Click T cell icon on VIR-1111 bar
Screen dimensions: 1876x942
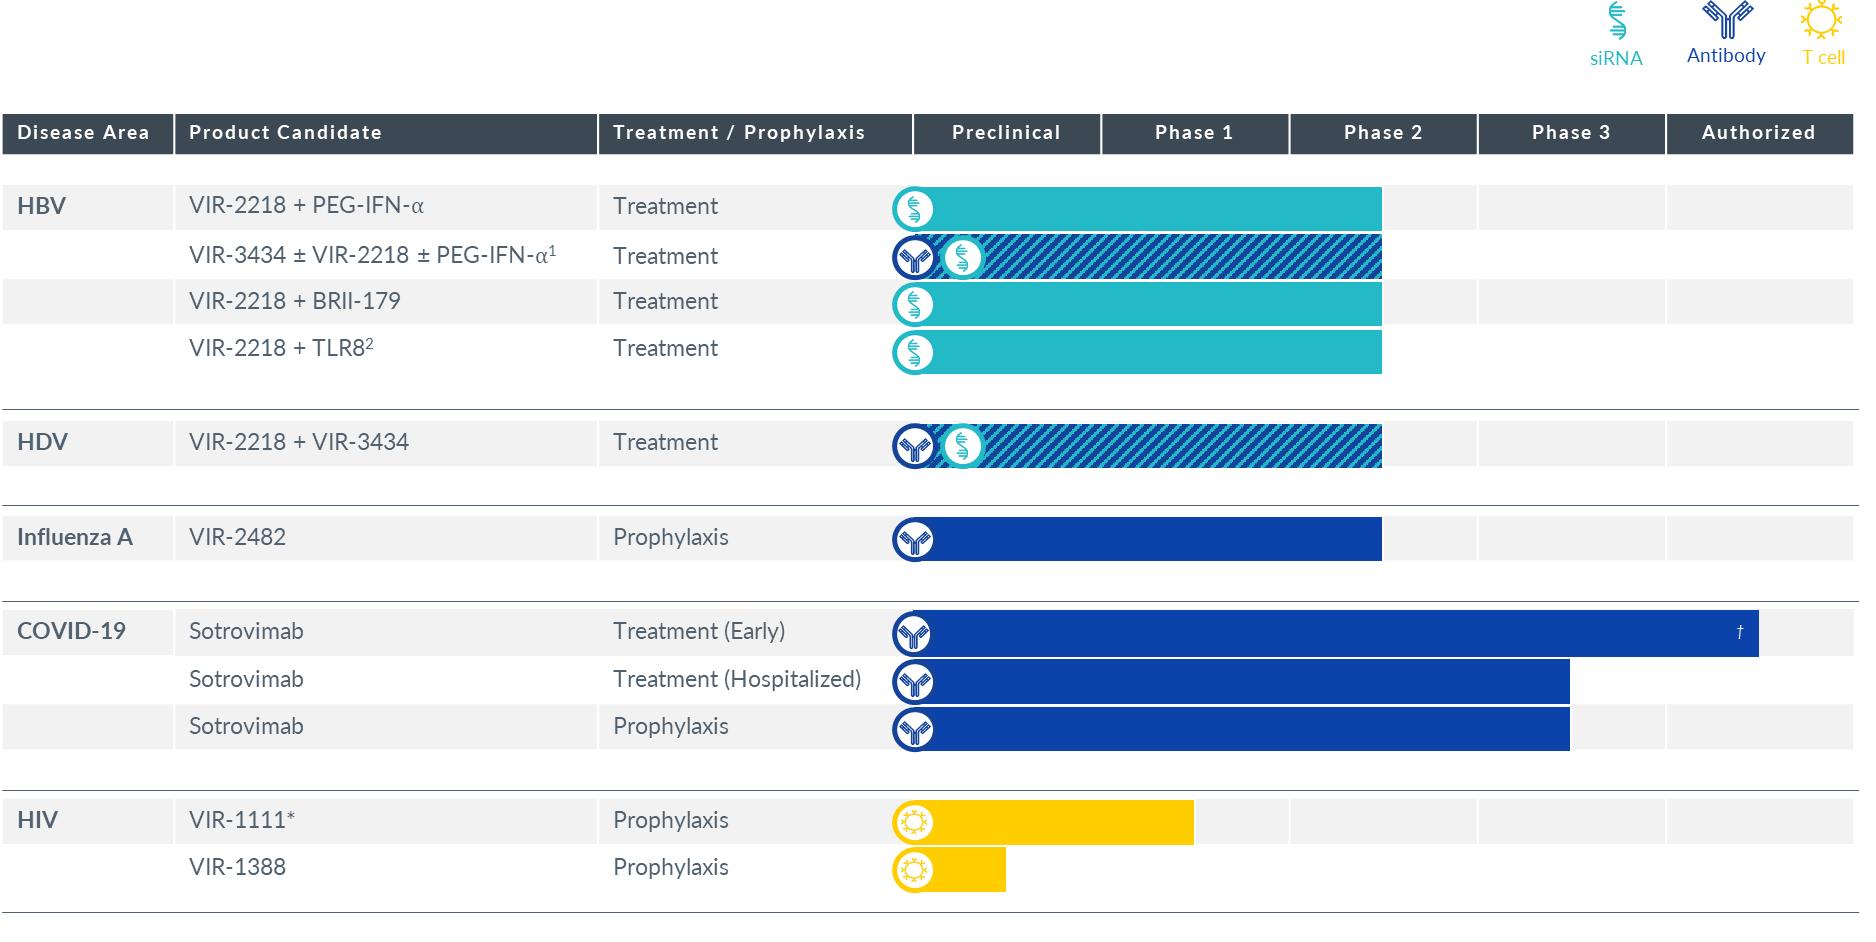point(913,823)
